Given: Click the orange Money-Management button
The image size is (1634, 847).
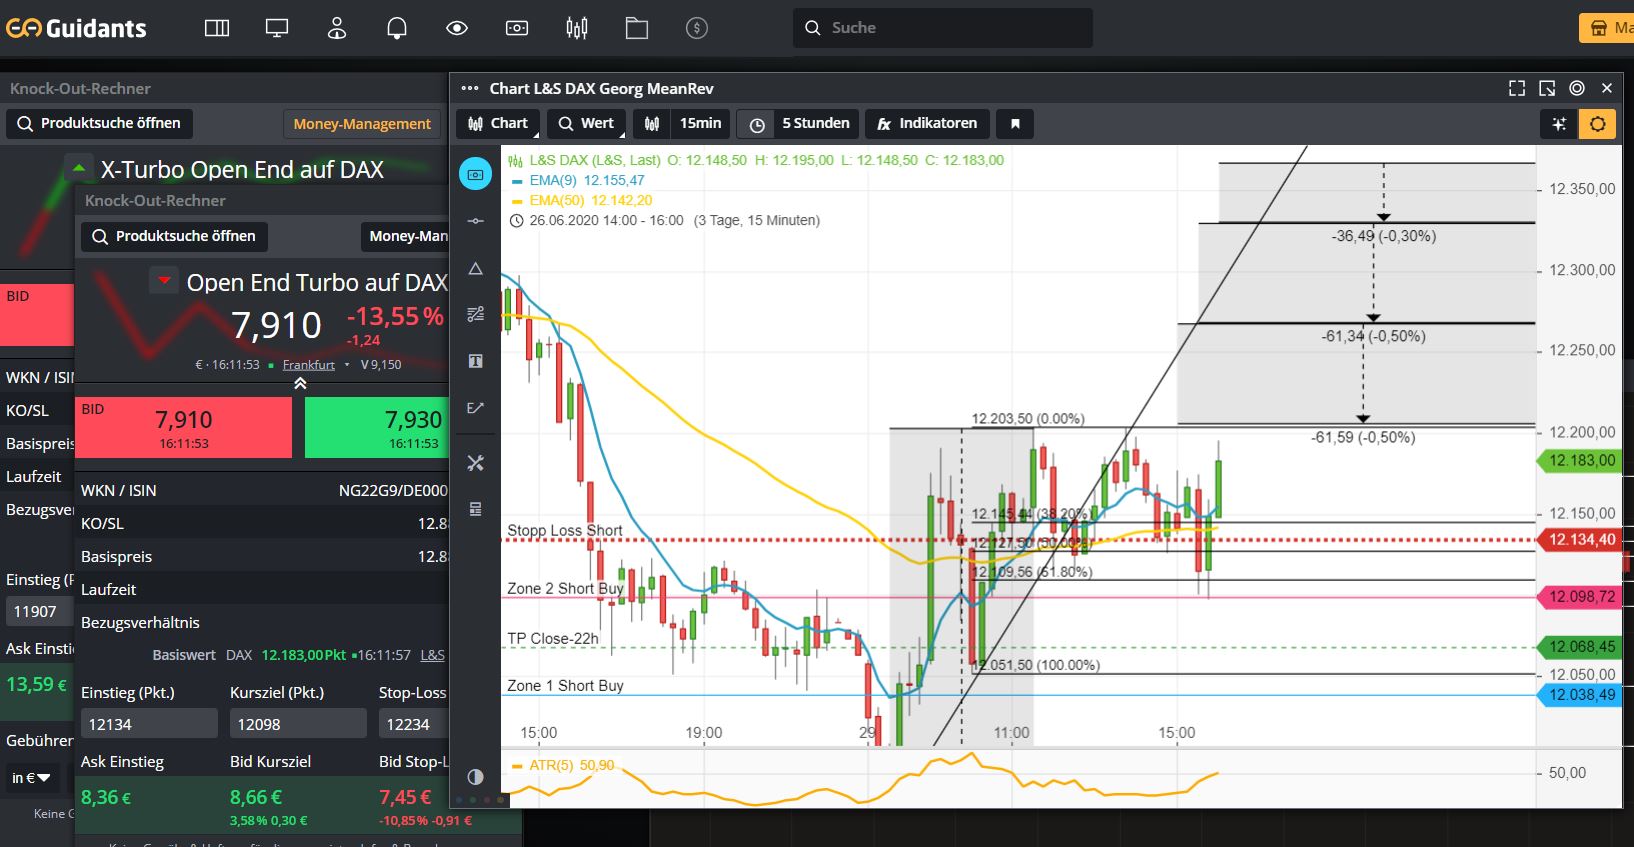Looking at the screenshot, I should tap(362, 124).
